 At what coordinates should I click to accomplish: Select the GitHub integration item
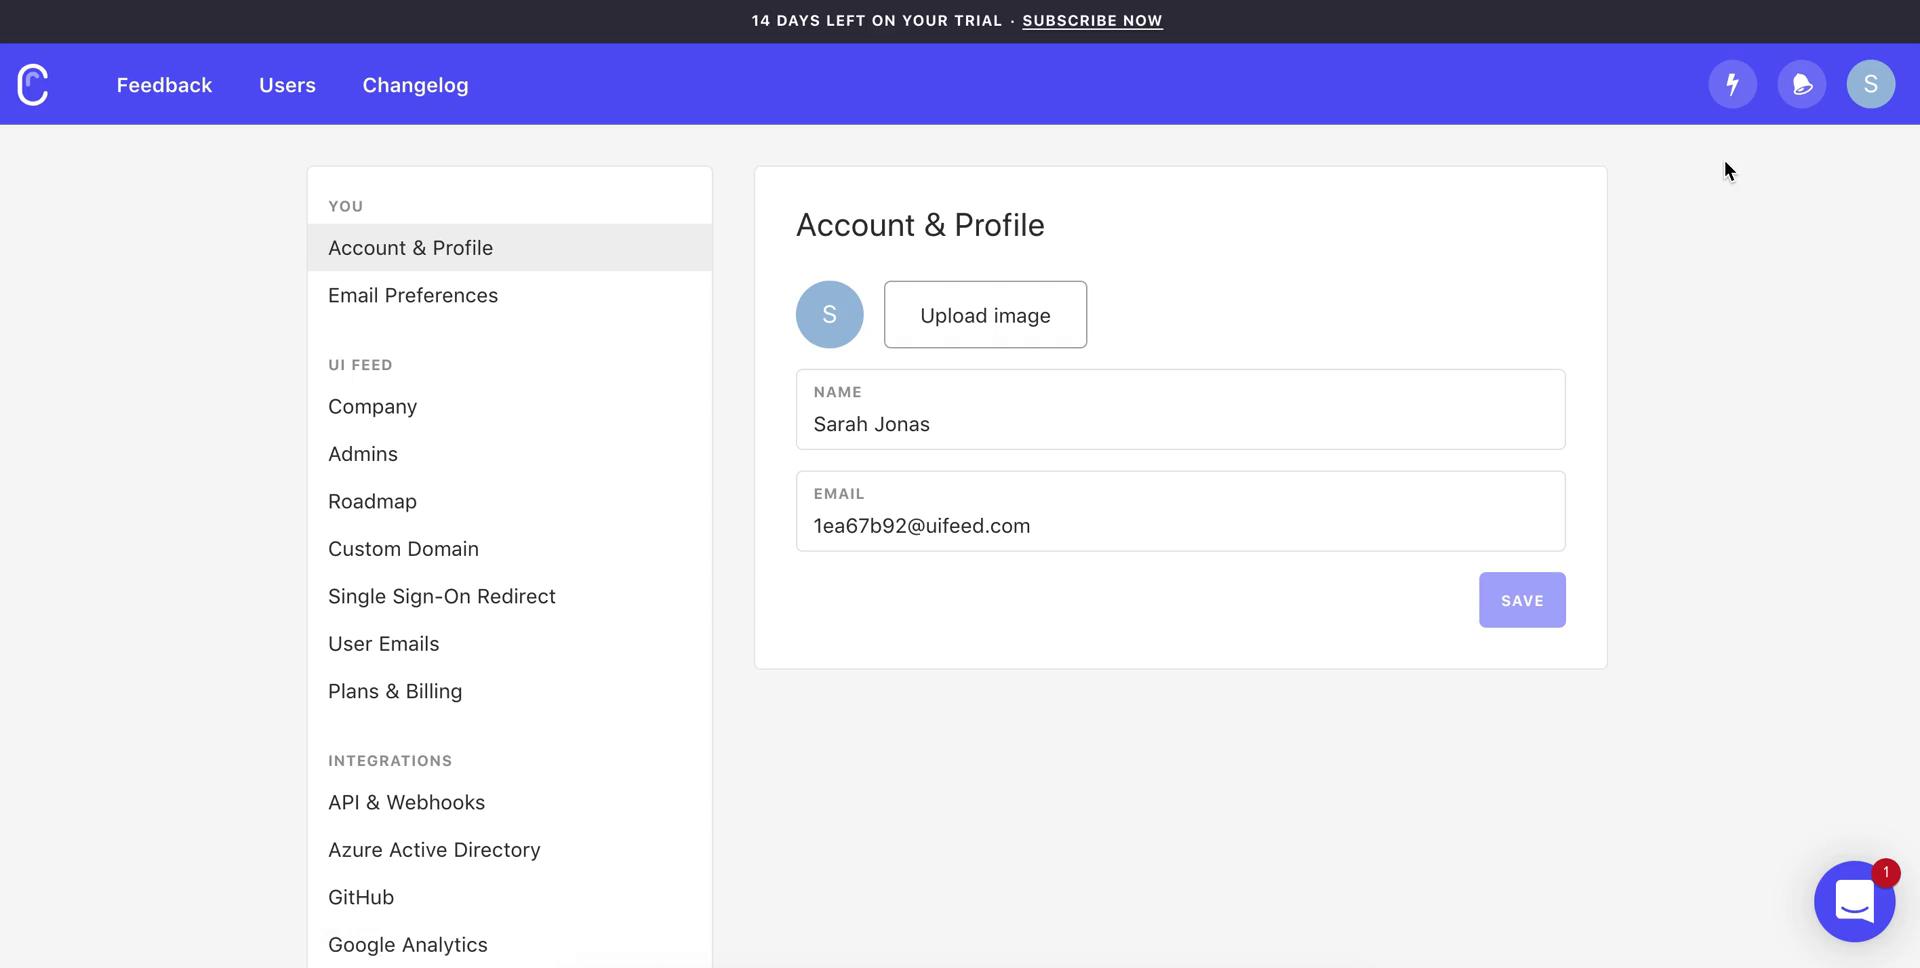(x=361, y=897)
